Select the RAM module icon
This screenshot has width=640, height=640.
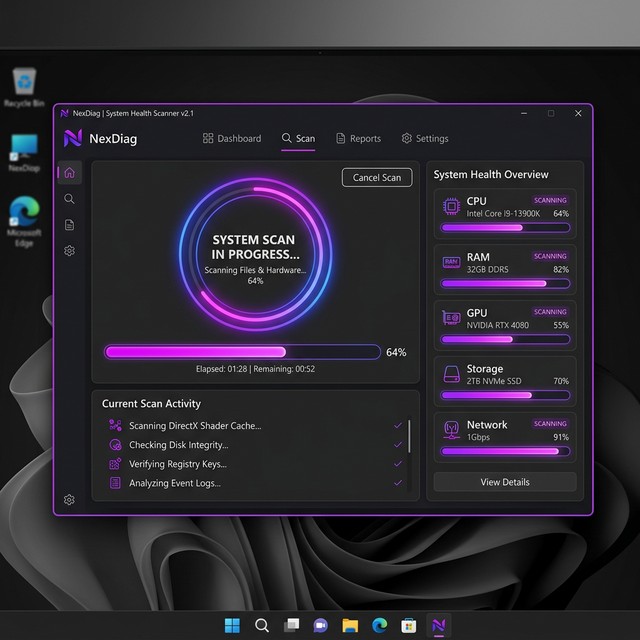[x=450, y=262]
